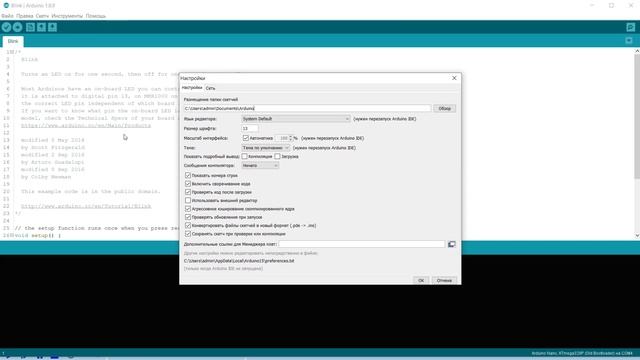The width and height of the screenshot is (640, 360).
Task: Open the Правка menu
Action: coord(24,16)
